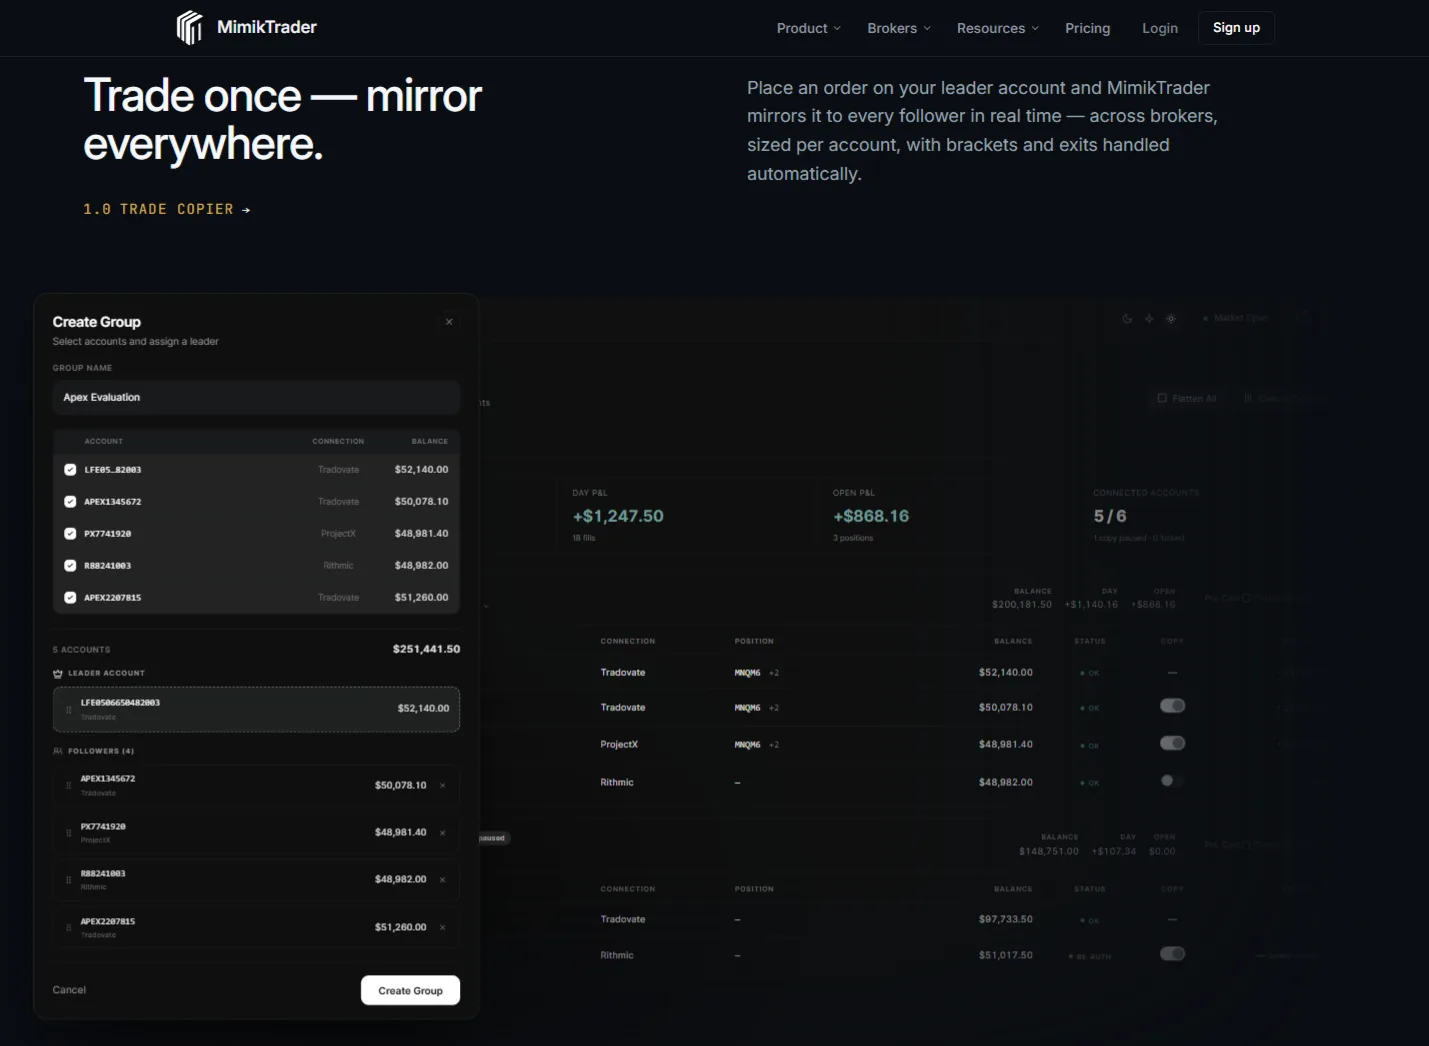Remove follower APEX1345672 with its X
The height and width of the screenshot is (1046, 1429).
pyautogui.click(x=442, y=786)
